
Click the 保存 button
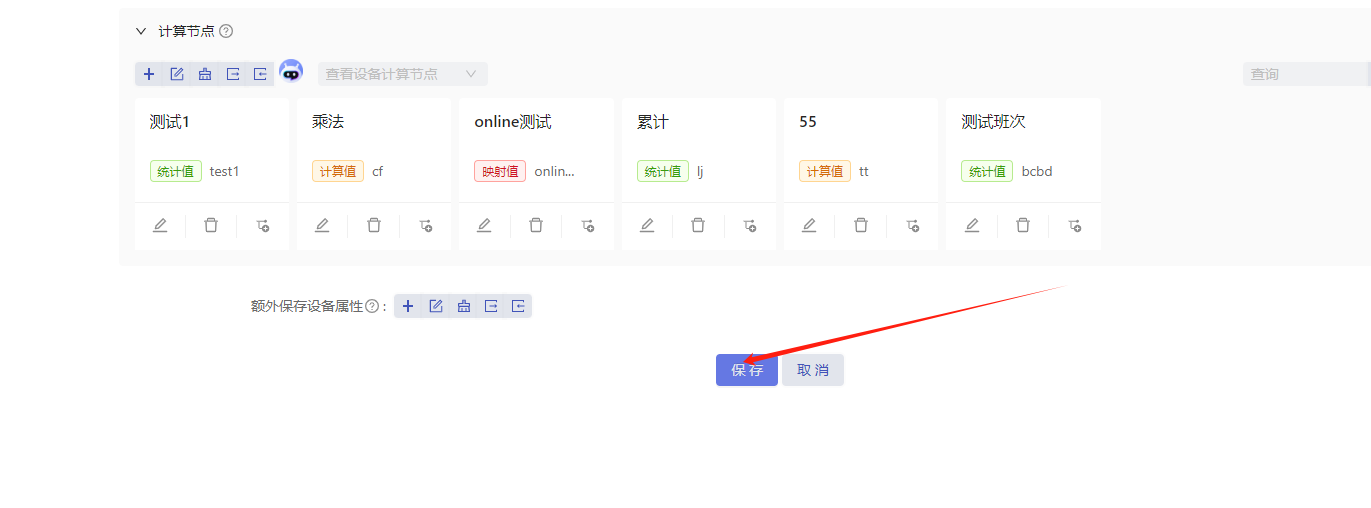pos(747,370)
